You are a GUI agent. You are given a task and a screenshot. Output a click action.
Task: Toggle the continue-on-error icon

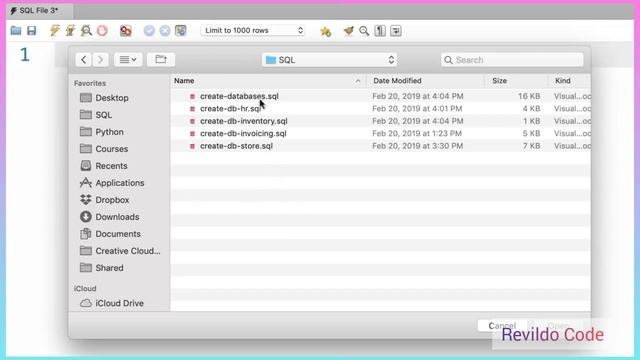[126, 31]
